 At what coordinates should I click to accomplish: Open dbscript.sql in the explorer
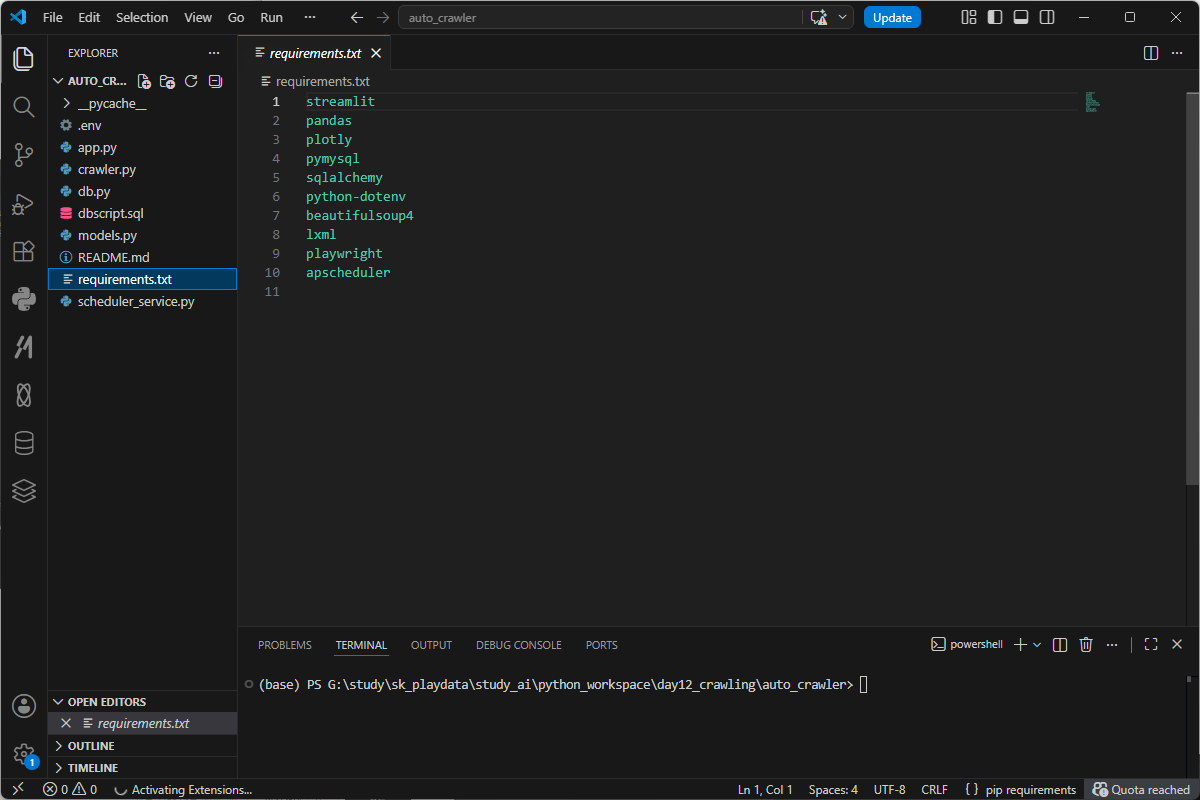142,213
